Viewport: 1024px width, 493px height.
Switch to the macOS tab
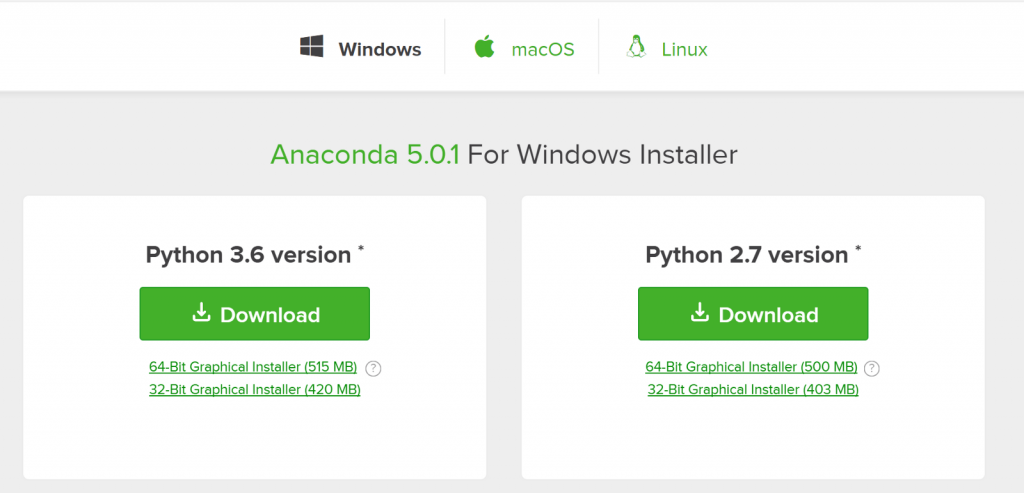(x=543, y=49)
